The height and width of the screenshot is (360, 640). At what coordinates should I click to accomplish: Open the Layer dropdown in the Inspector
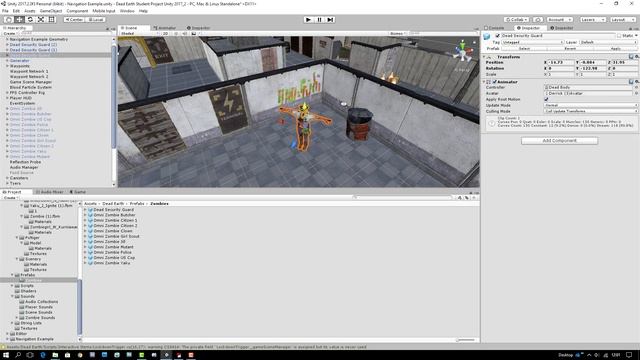click(x=608, y=42)
